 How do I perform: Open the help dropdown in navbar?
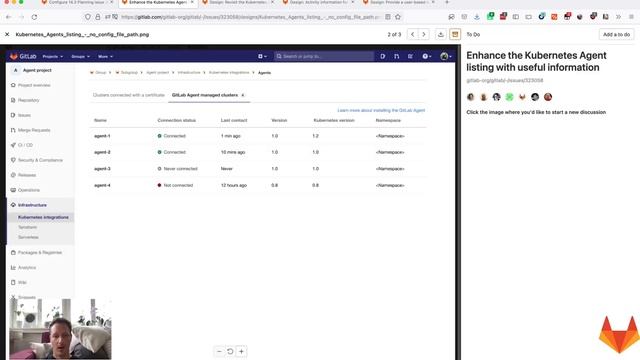[x=427, y=56]
